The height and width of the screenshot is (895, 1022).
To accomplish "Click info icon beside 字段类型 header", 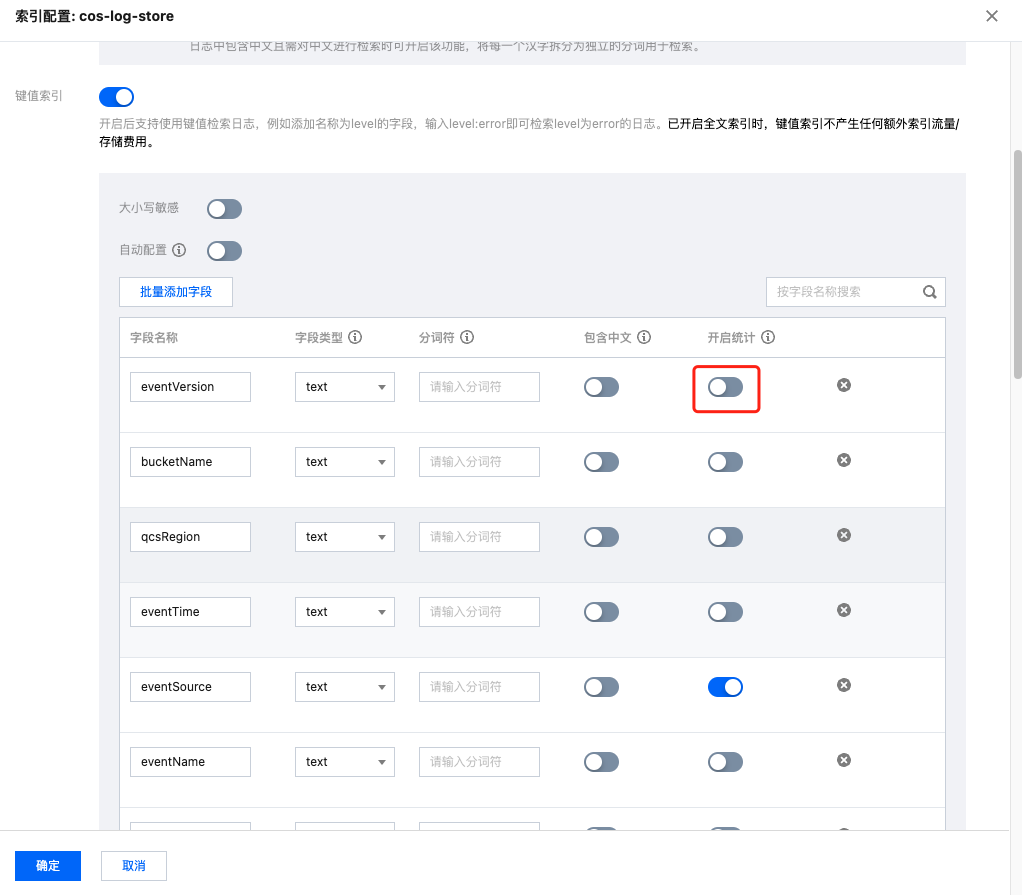I will 355,338.
